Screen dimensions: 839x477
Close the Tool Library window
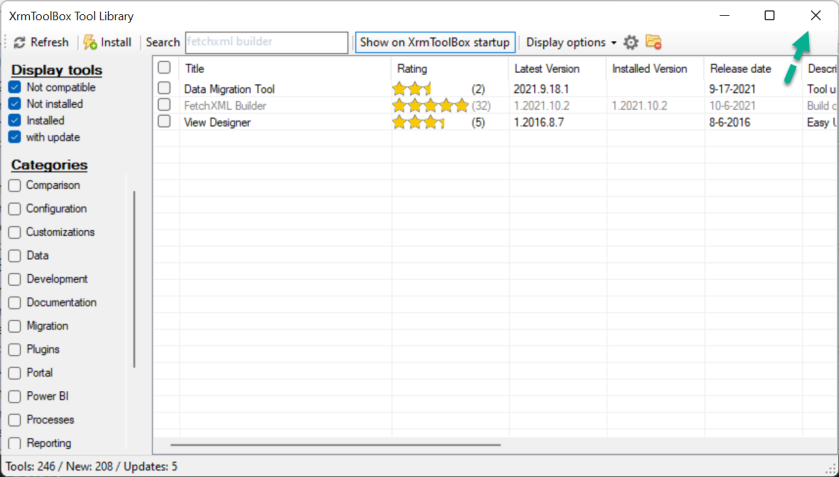point(815,16)
